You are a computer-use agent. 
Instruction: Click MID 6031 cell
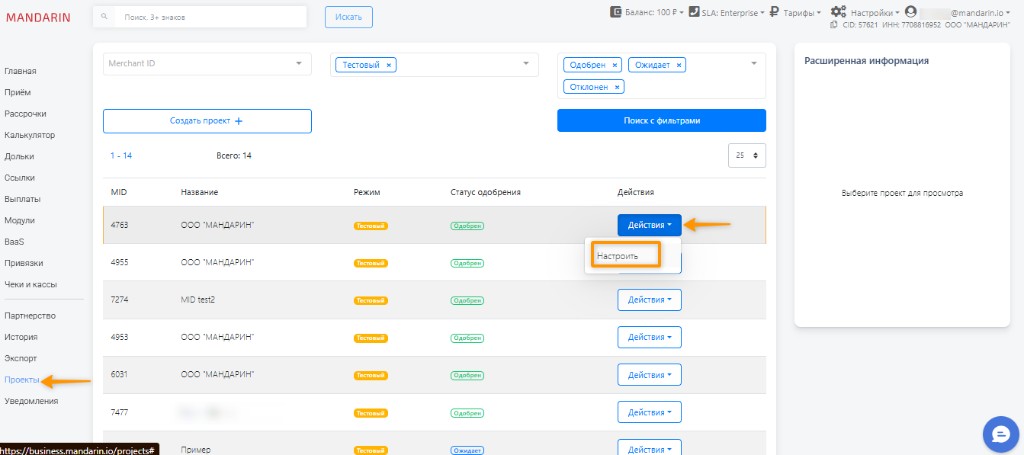(120, 375)
